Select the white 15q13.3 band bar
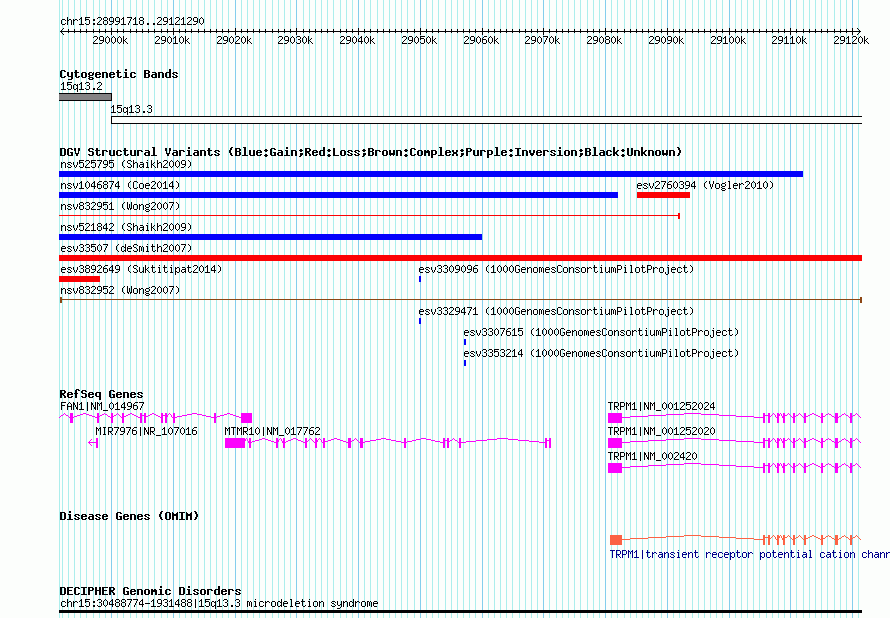Screen dimensions: 890x618 coord(486,120)
